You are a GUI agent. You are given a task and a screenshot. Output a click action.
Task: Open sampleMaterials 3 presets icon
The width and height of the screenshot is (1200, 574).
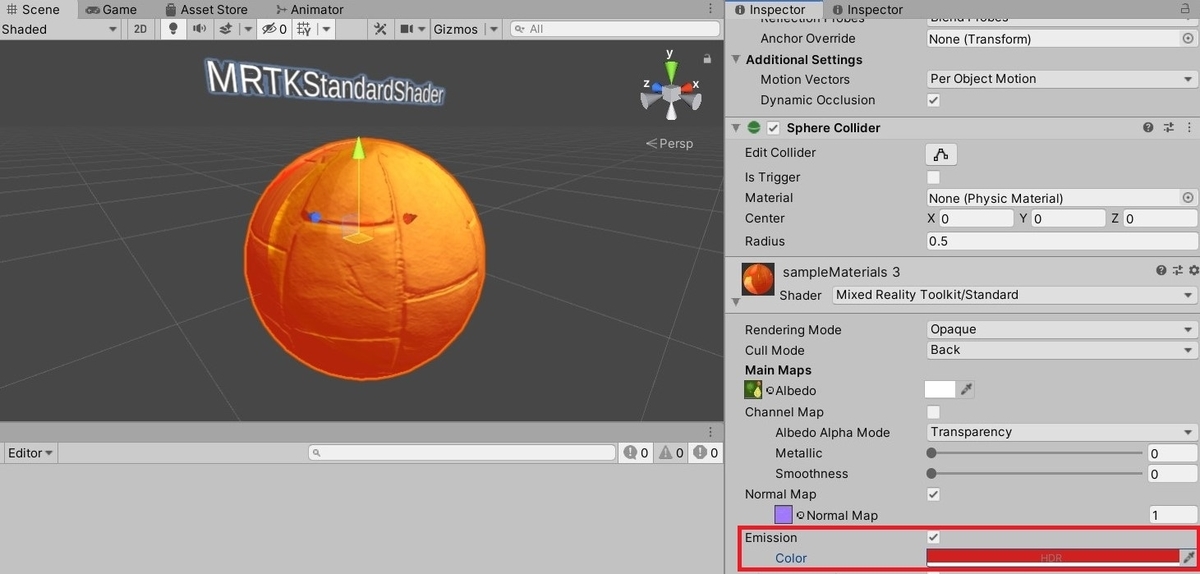point(1177,270)
